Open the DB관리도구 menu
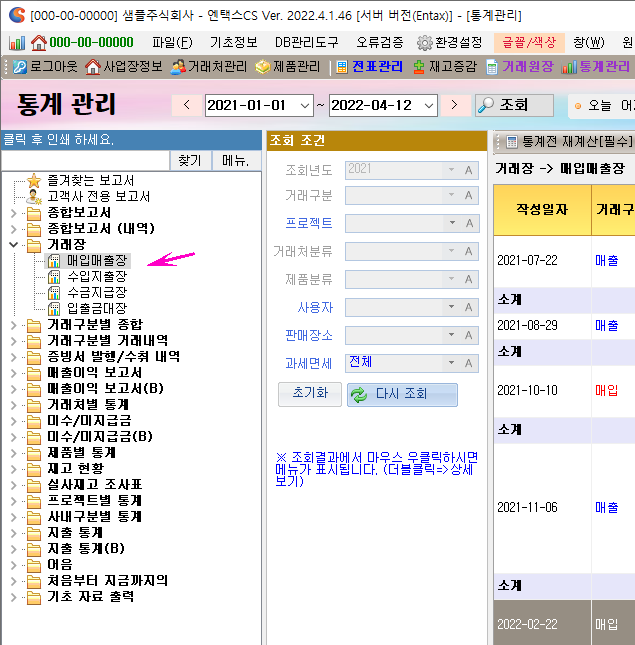The height and width of the screenshot is (645, 635). click(306, 42)
